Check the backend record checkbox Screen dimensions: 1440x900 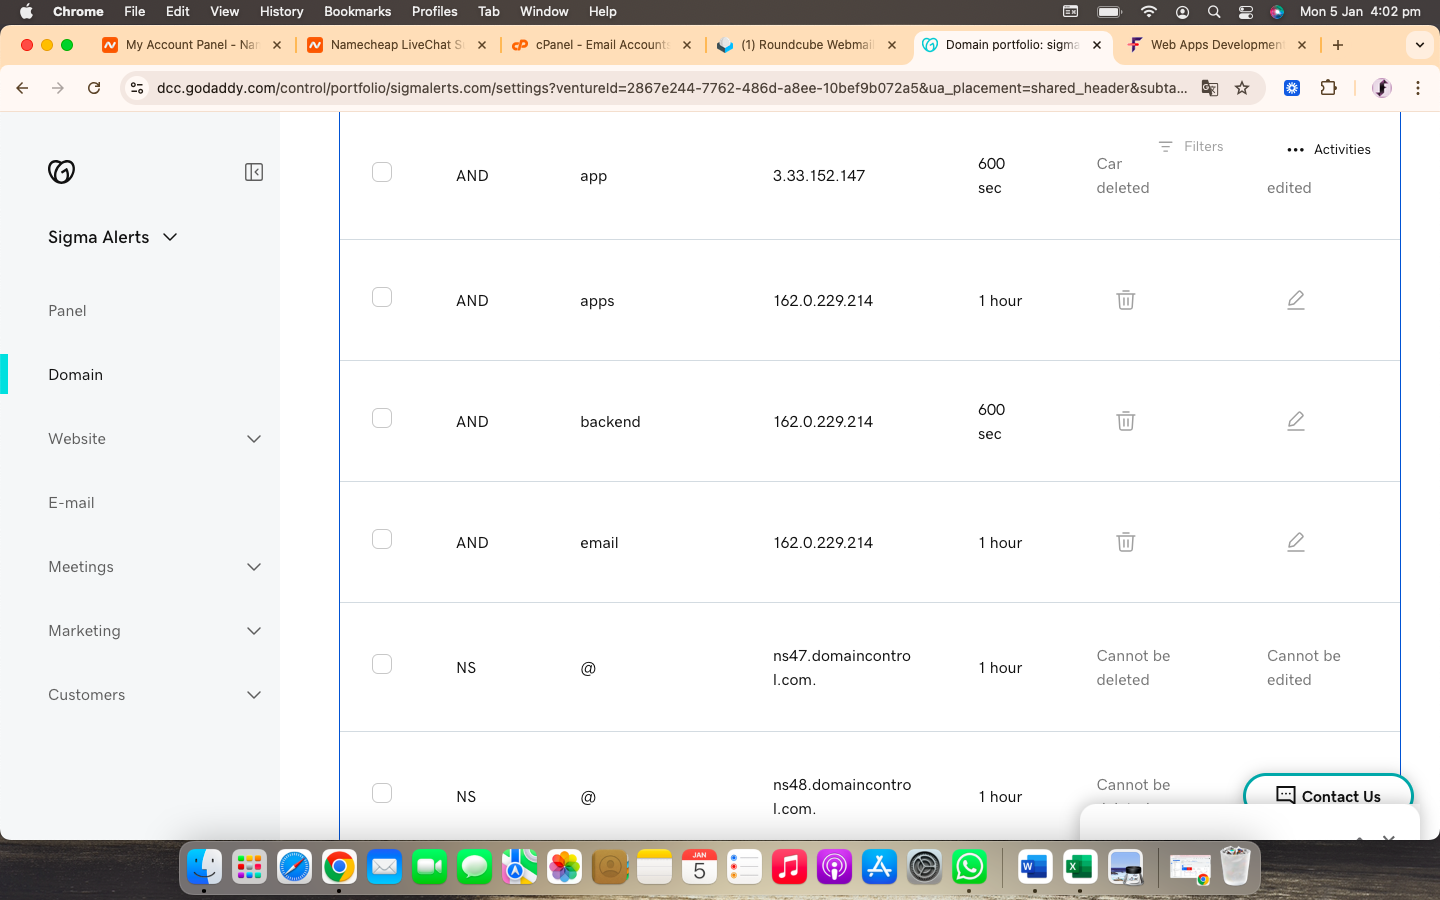(x=382, y=419)
